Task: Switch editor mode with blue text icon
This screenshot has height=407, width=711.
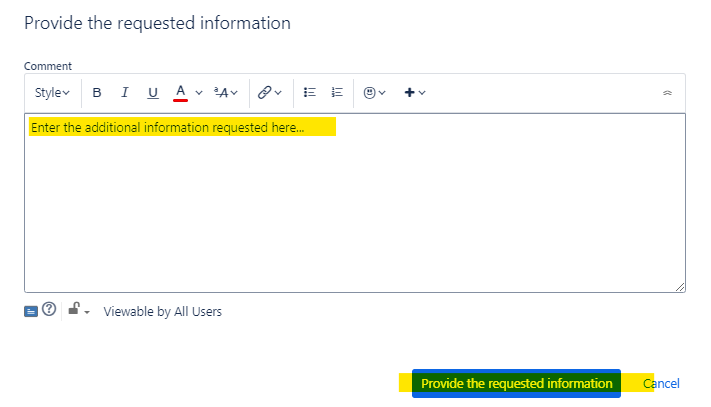Action: click(x=32, y=311)
